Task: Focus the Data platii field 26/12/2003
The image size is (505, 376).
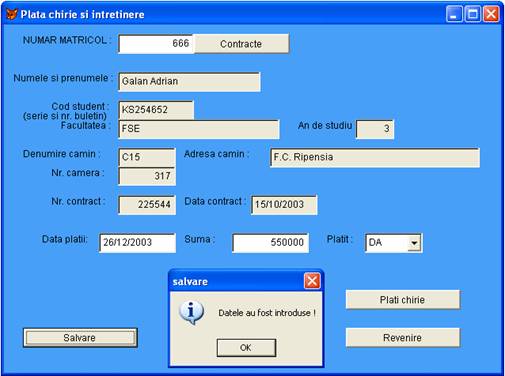Action: click(137, 243)
